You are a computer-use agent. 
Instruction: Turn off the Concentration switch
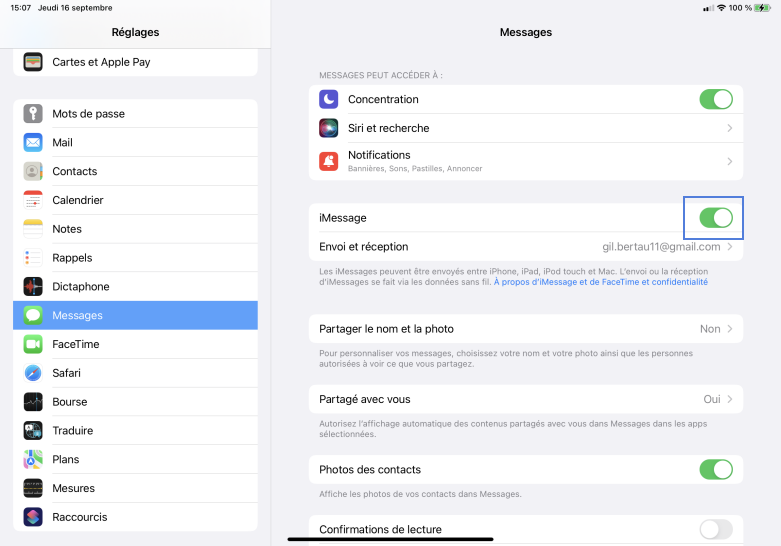point(716,99)
